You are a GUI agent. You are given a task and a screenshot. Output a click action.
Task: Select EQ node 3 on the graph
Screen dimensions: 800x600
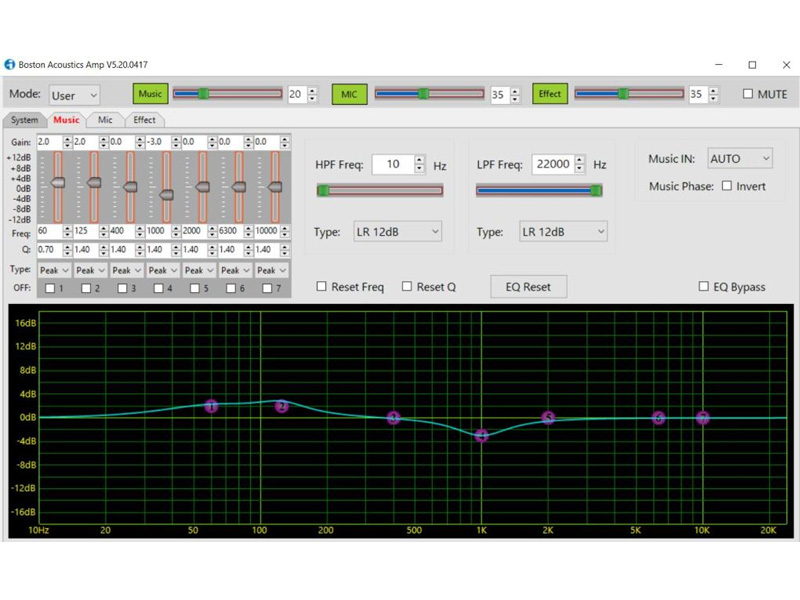pyautogui.click(x=393, y=418)
